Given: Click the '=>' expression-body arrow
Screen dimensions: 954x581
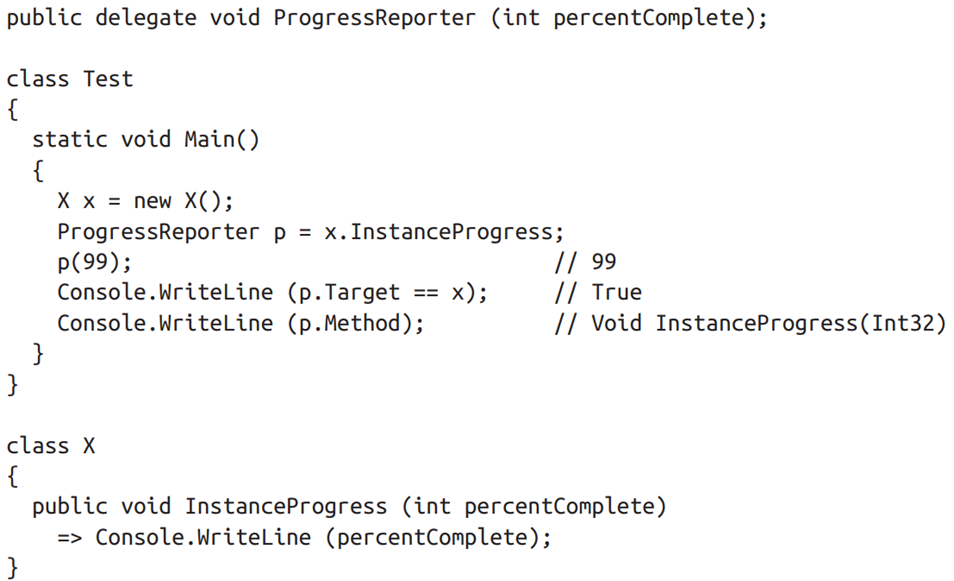Looking at the screenshot, I should [69, 537].
